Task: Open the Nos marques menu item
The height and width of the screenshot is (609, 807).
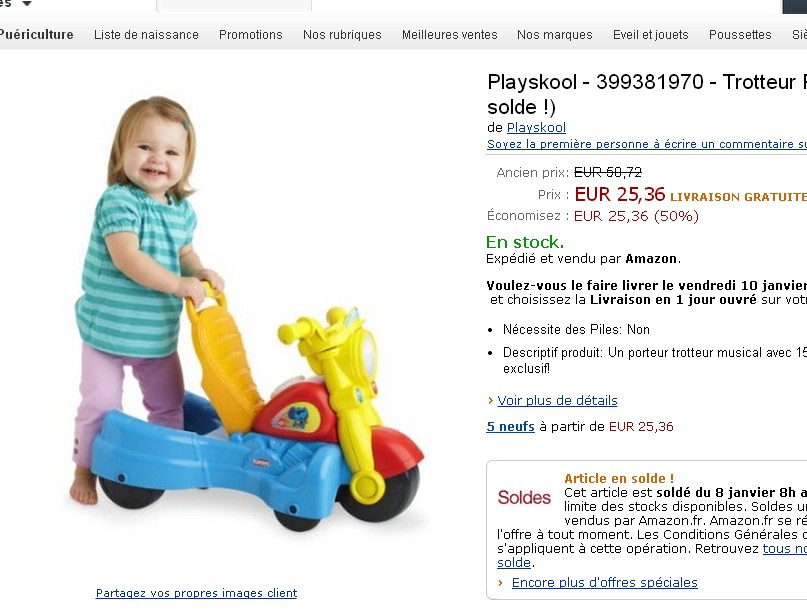Action: point(555,34)
